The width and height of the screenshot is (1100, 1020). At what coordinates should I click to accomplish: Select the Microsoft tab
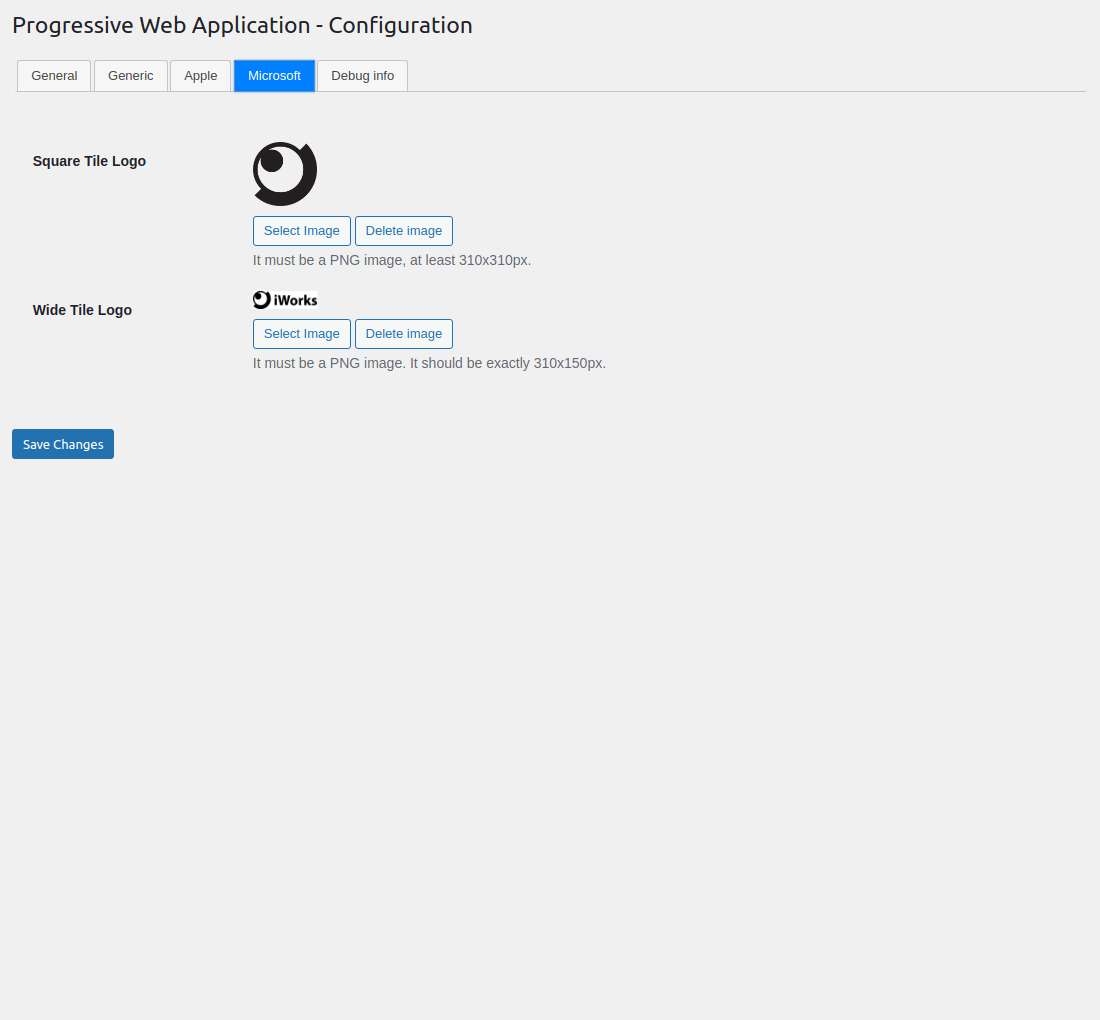click(x=274, y=76)
